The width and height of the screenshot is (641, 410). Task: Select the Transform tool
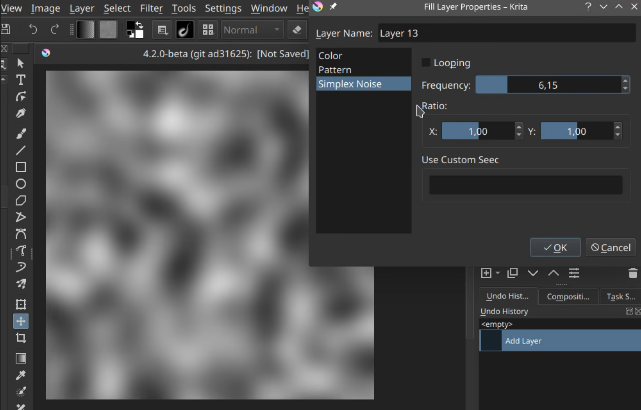point(21,304)
